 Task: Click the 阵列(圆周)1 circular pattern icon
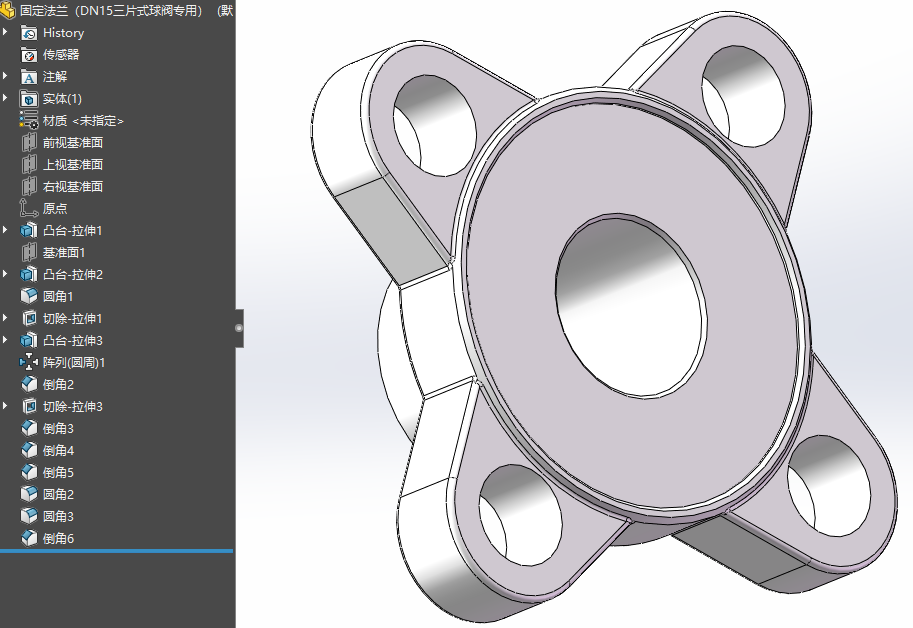point(29,362)
